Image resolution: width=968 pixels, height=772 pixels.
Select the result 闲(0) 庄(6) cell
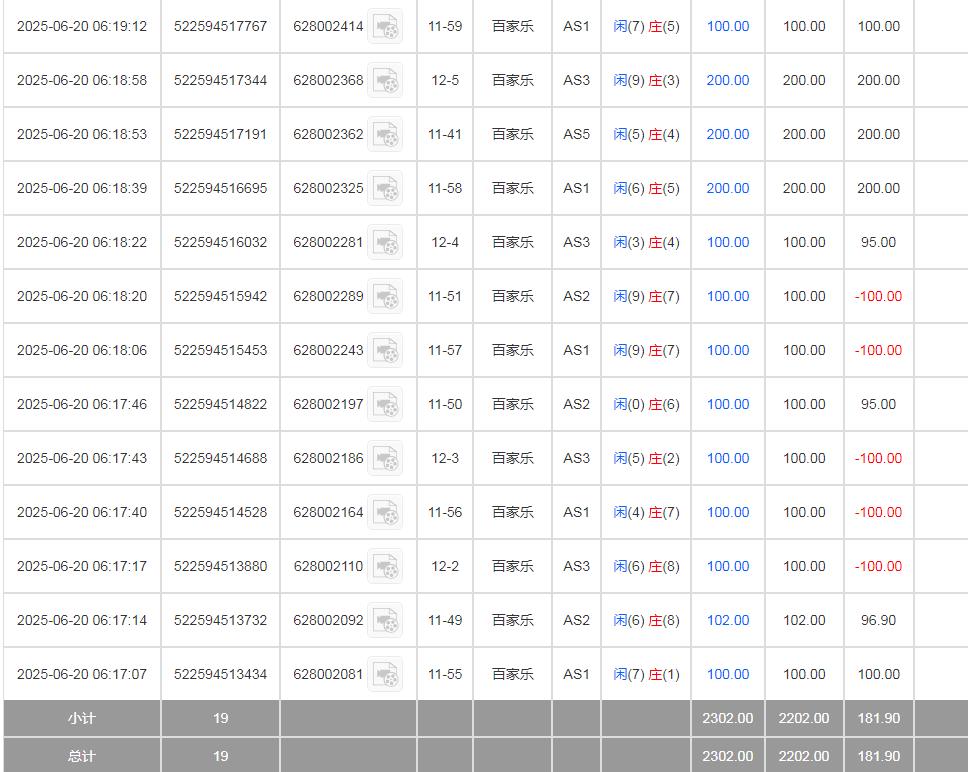[x=646, y=404]
